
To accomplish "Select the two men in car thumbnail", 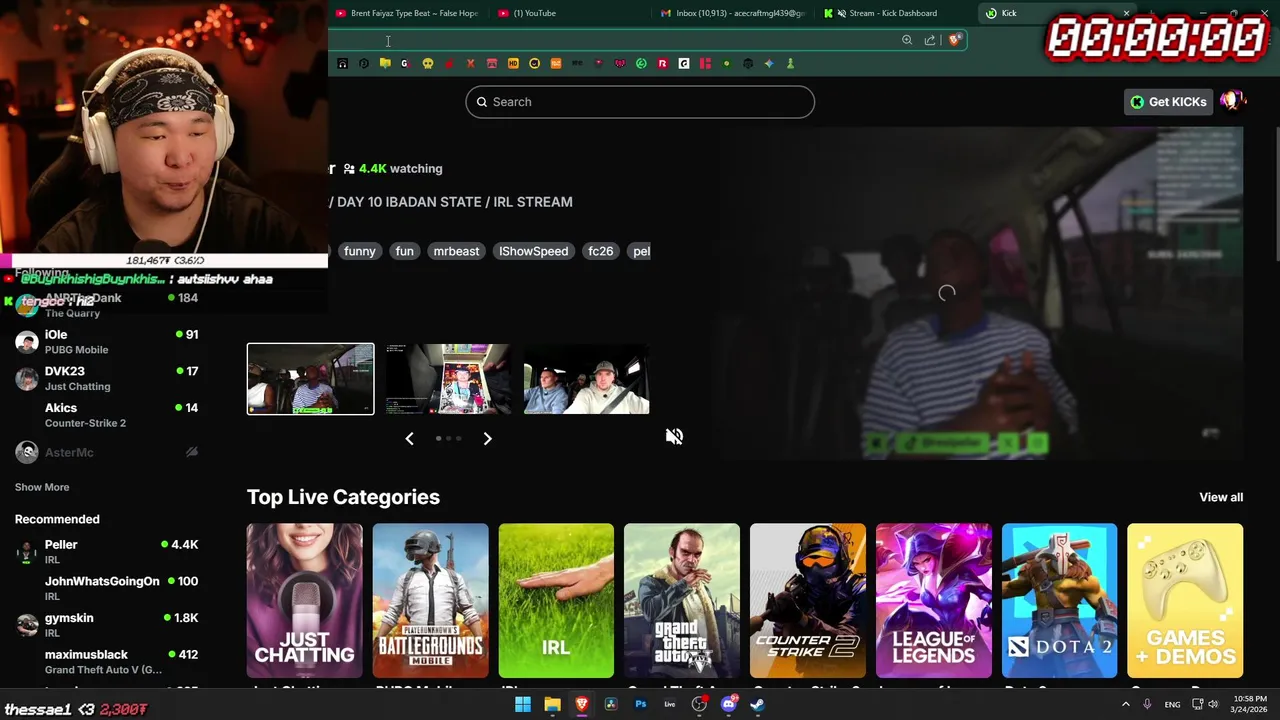I will (586, 379).
